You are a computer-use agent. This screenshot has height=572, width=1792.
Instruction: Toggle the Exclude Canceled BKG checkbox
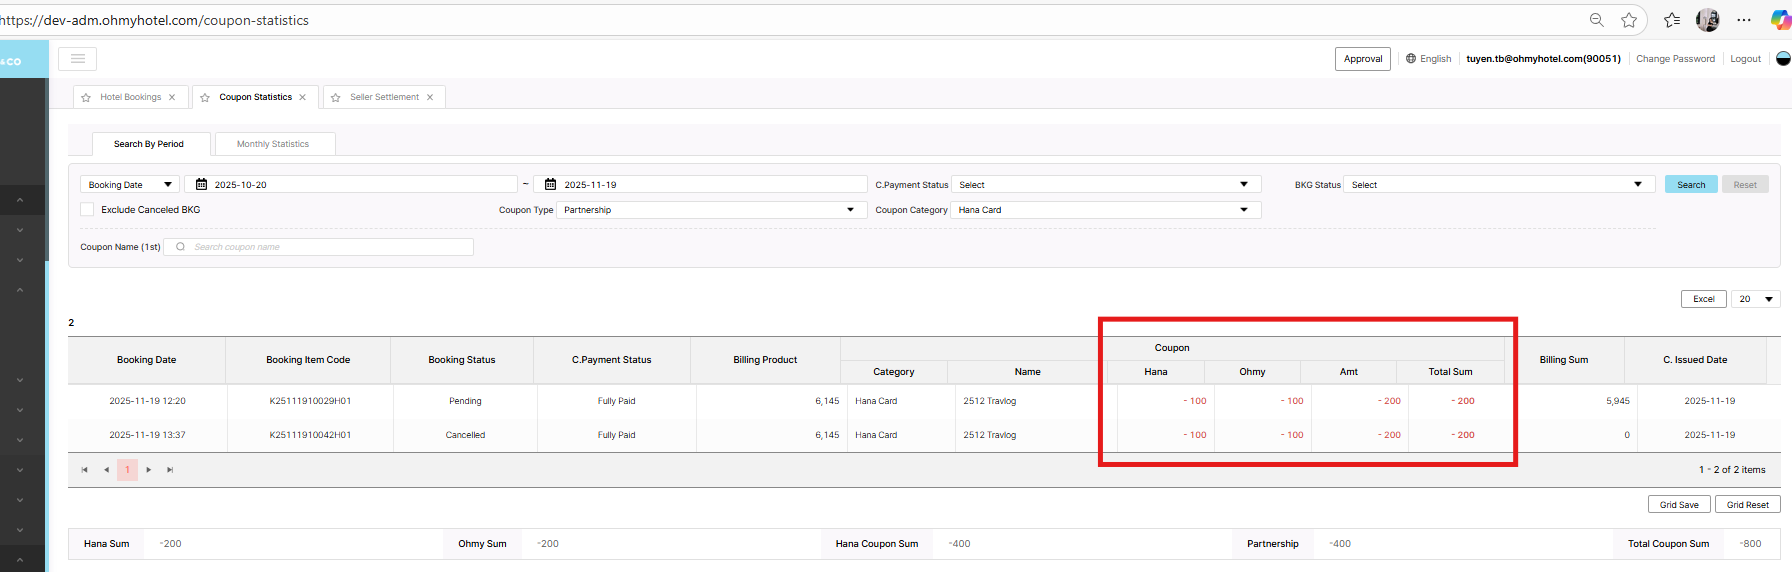pos(87,210)
